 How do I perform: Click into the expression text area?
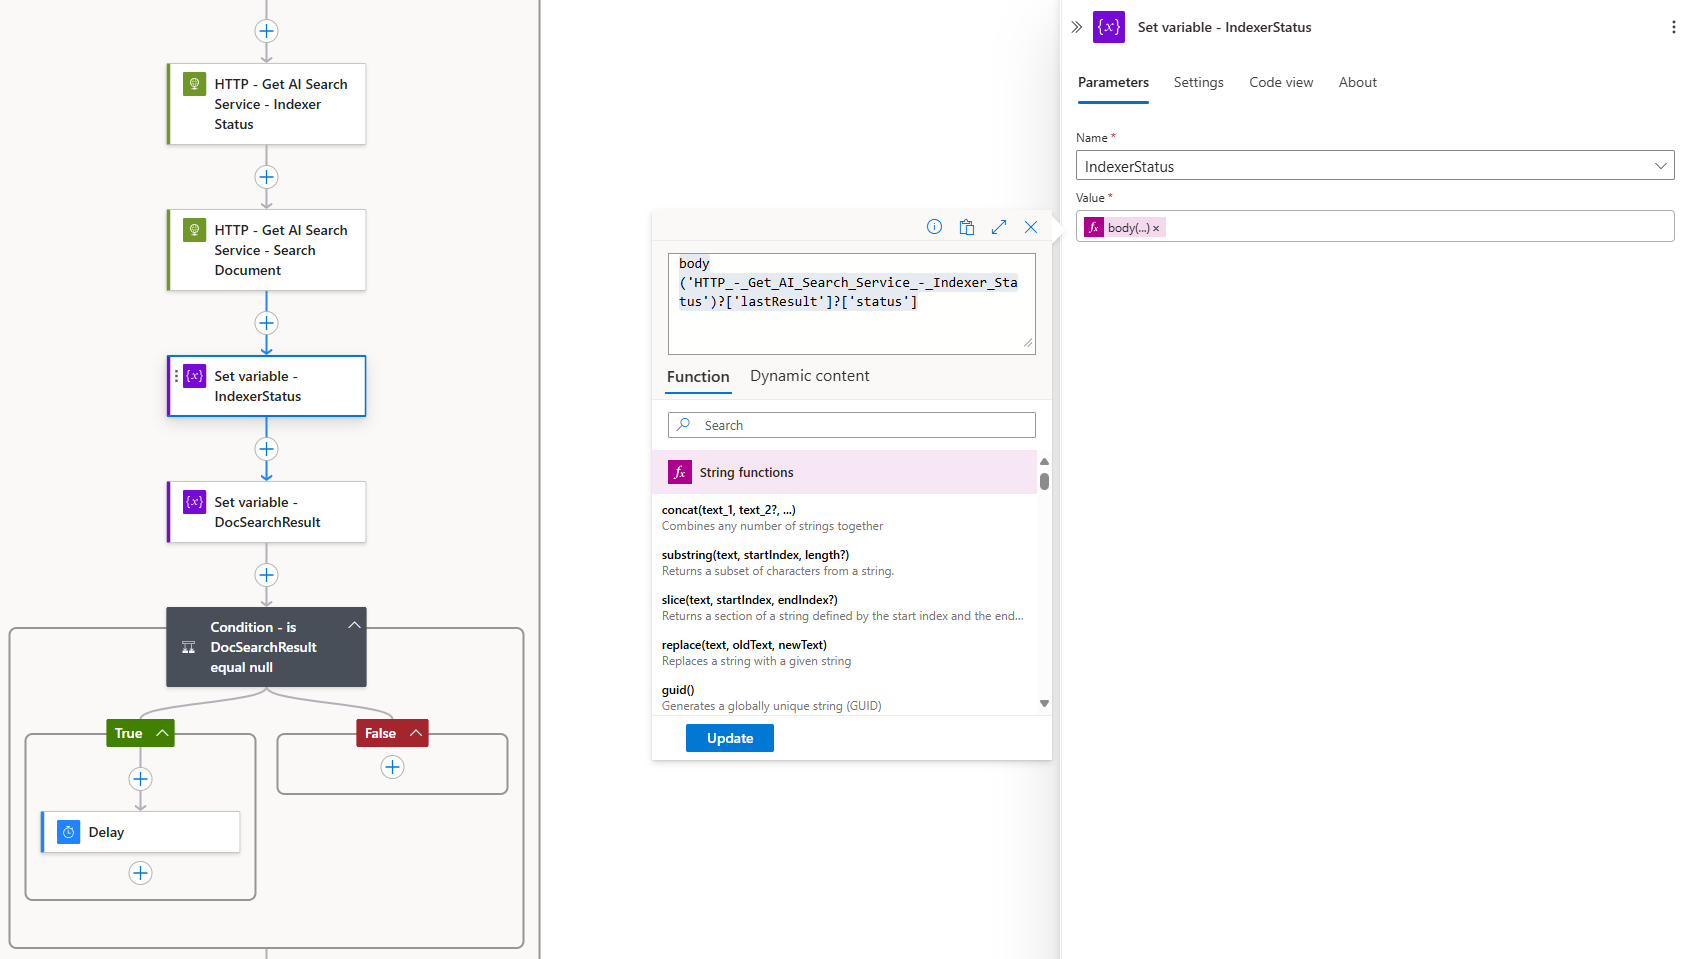[852, 304]
